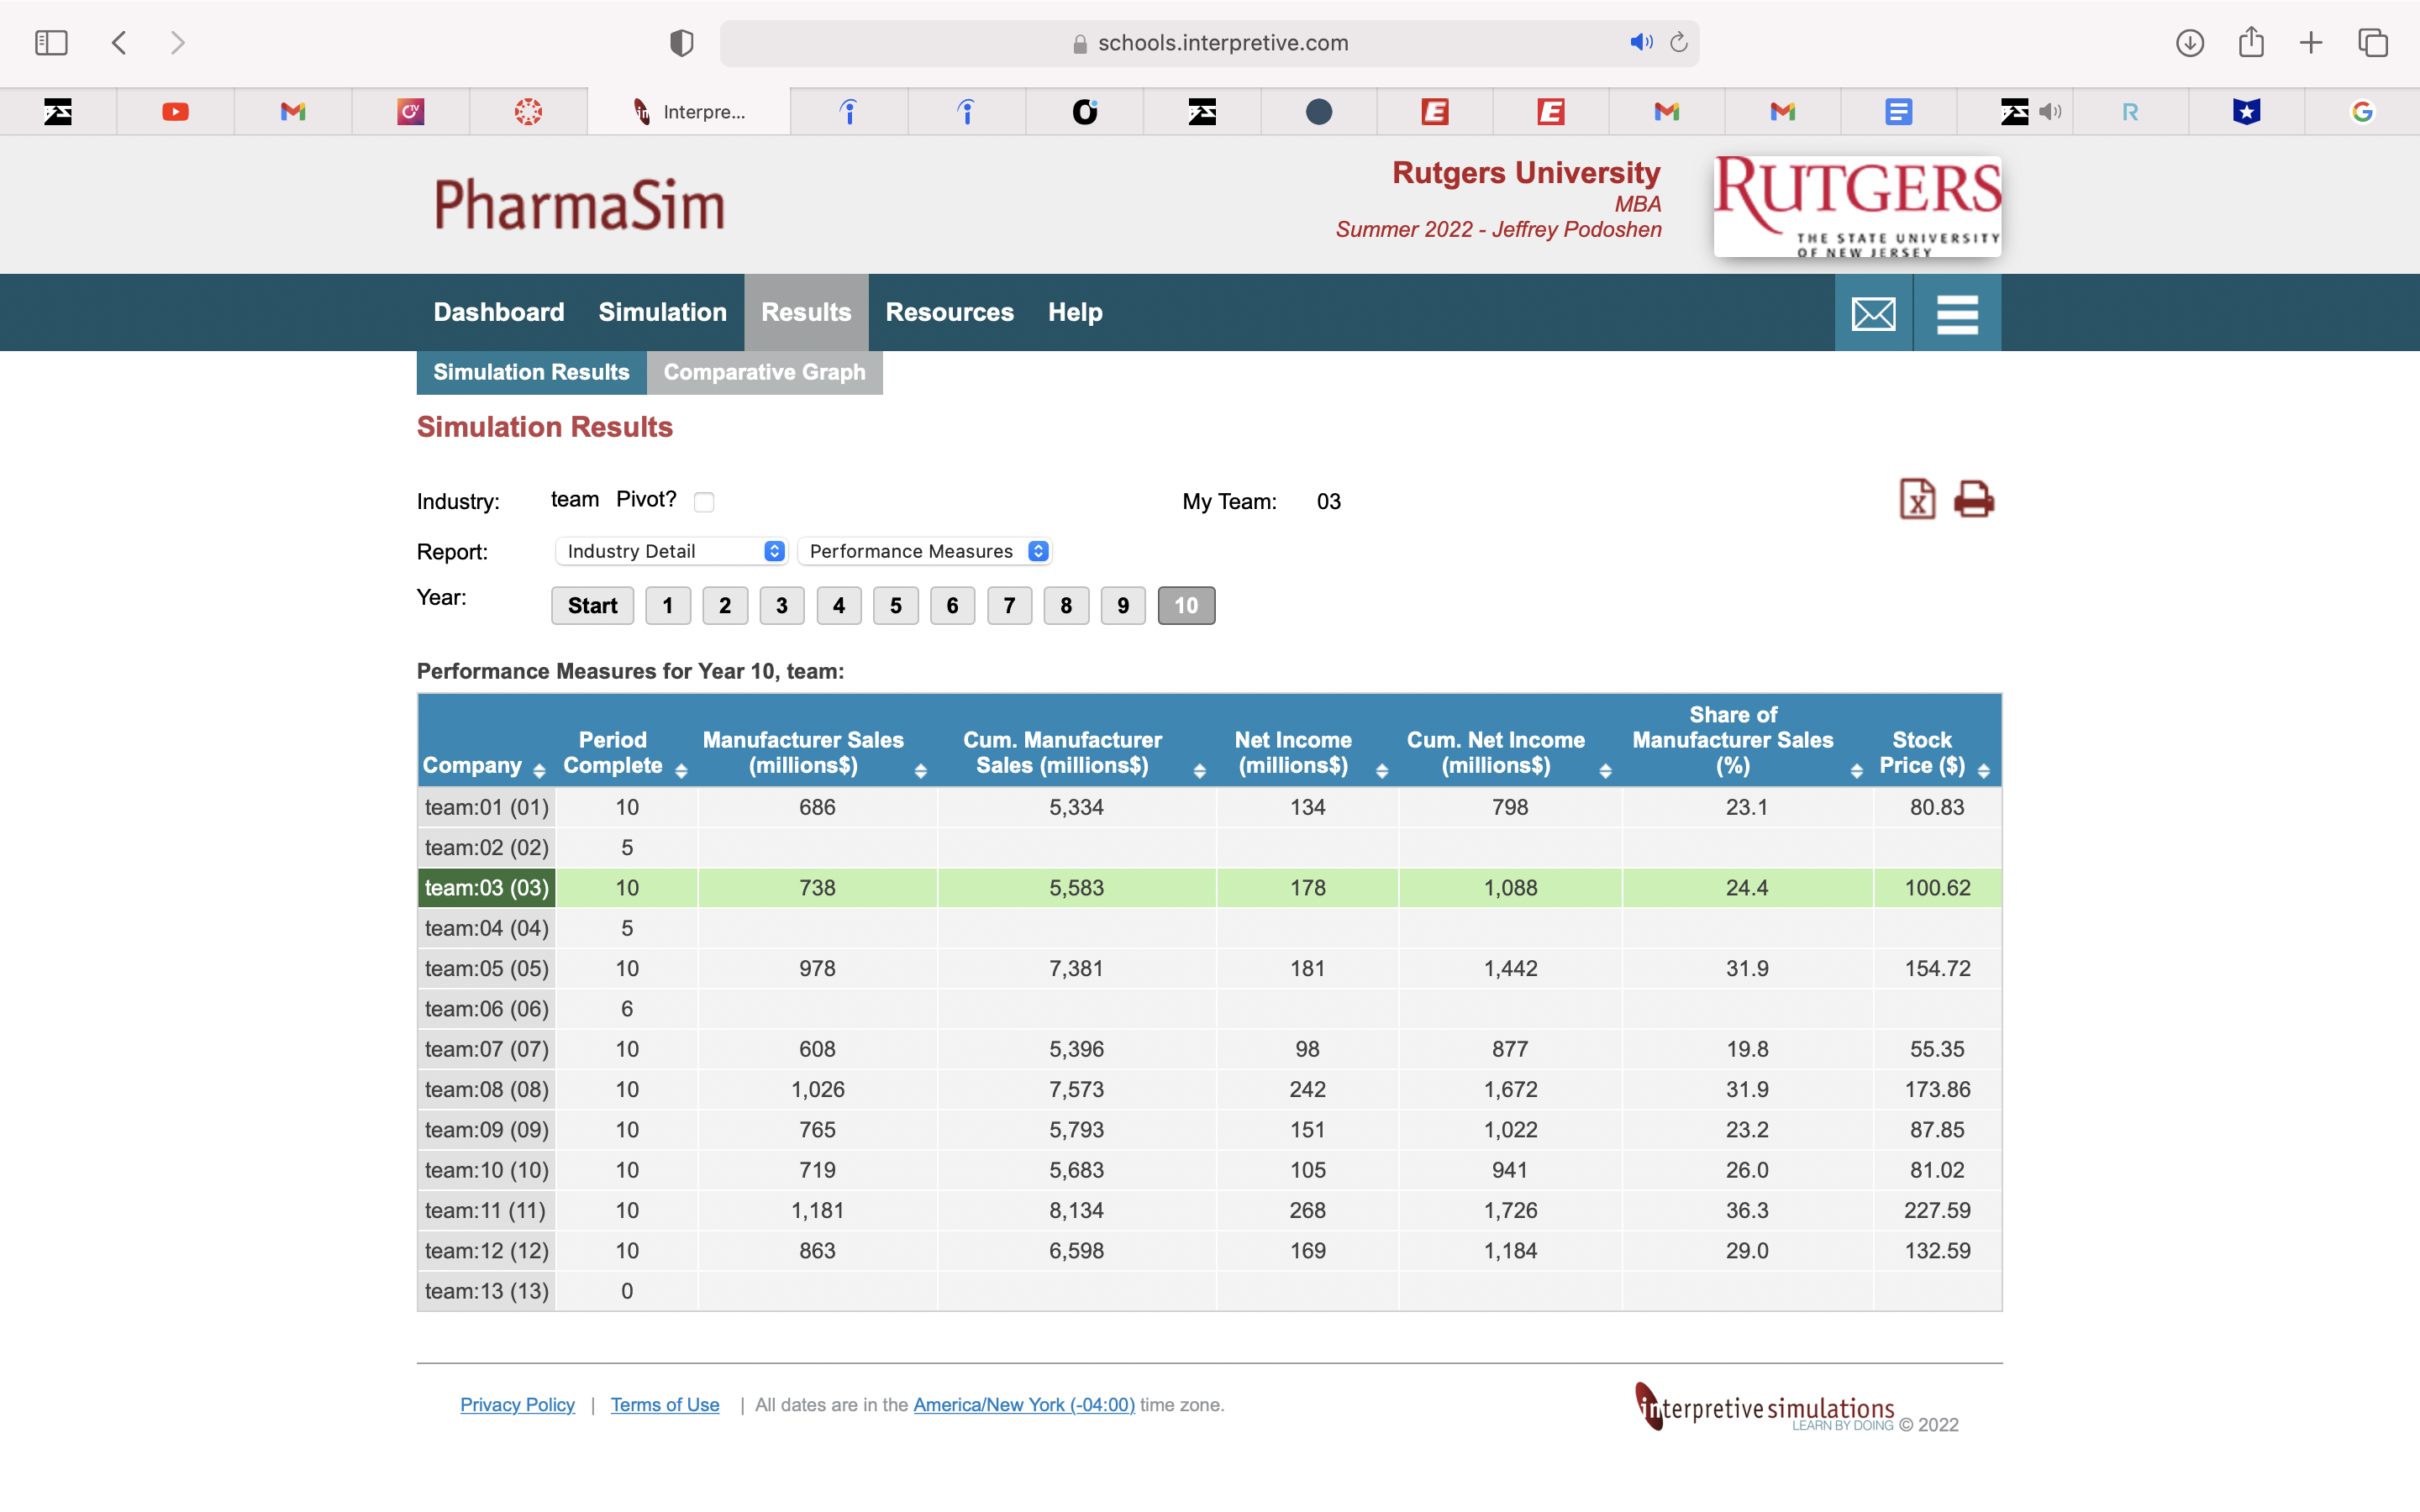The image size is (2420, 1512).
Task: Open the Terms of Use link
Action: point(665,1405)
